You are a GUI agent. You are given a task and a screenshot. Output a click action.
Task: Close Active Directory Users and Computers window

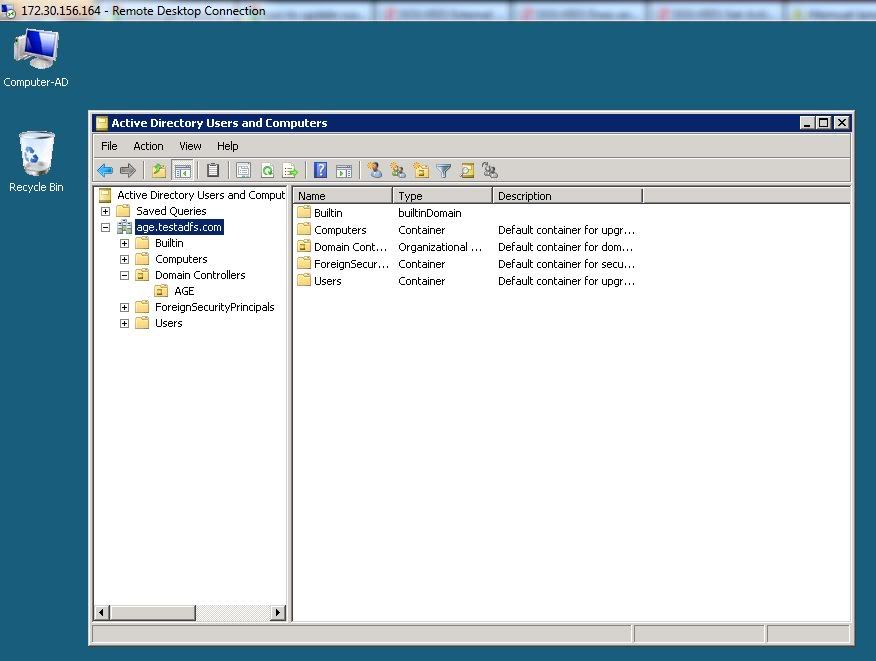[841, 122]
